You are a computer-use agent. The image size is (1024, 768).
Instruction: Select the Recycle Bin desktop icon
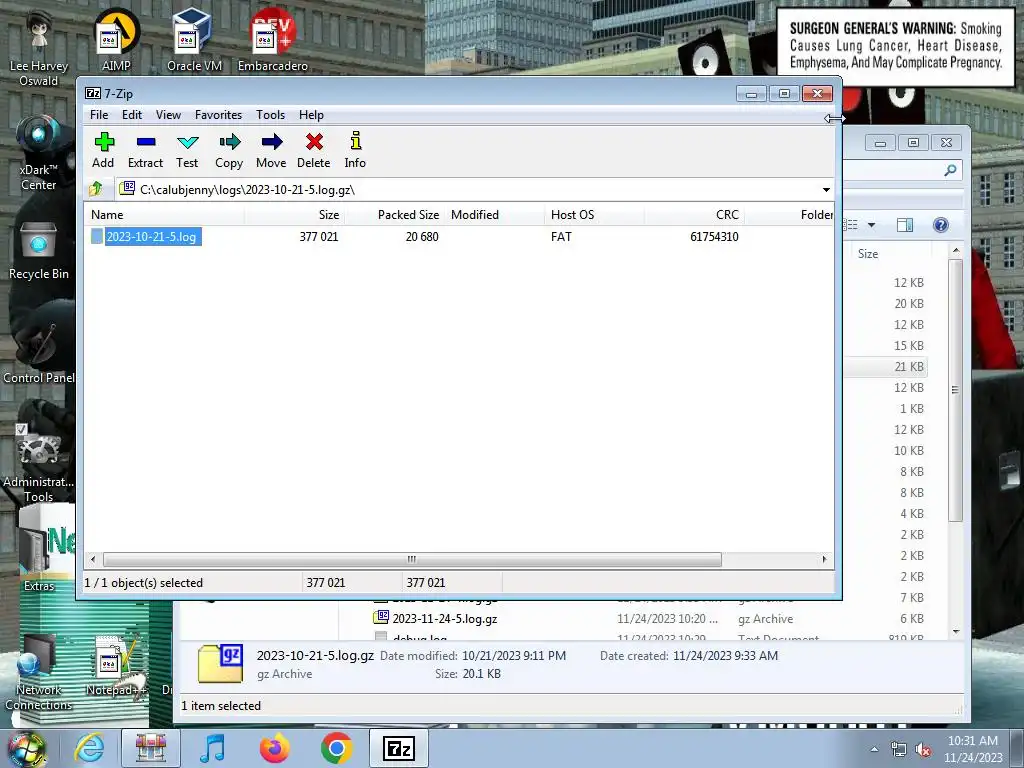39,251
